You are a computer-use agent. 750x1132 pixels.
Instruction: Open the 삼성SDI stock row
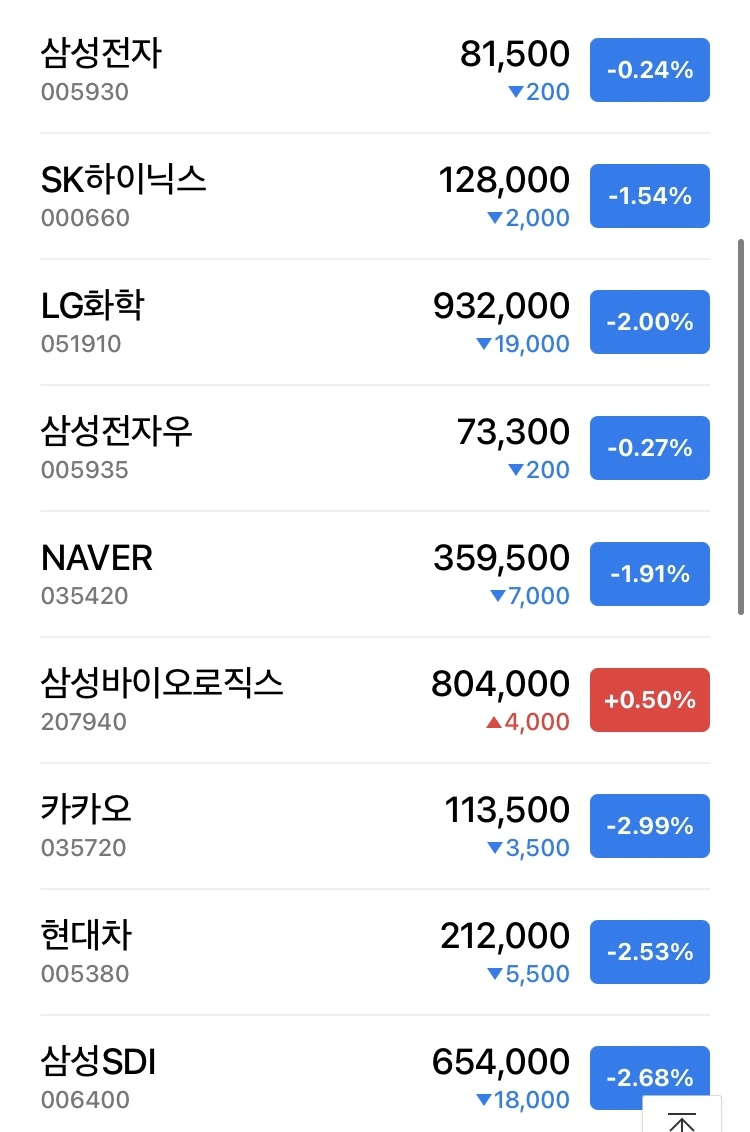click(375, 1074)
